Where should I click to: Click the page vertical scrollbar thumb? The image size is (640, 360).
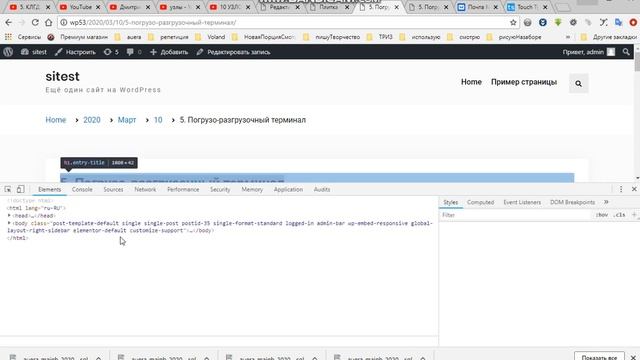click(x=637, y=62)
